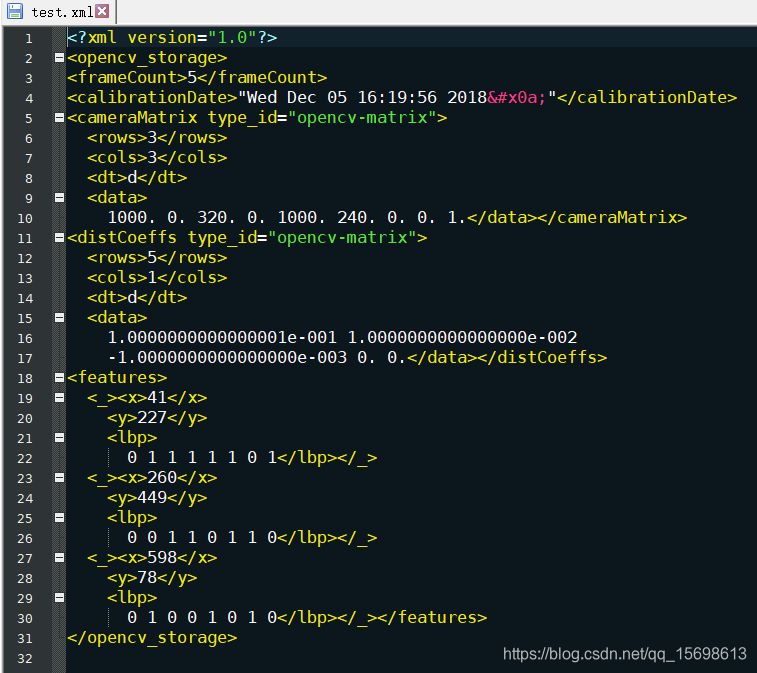
Task: Click the </cameraMatrix> closing tag
Action: coord(612,218)
